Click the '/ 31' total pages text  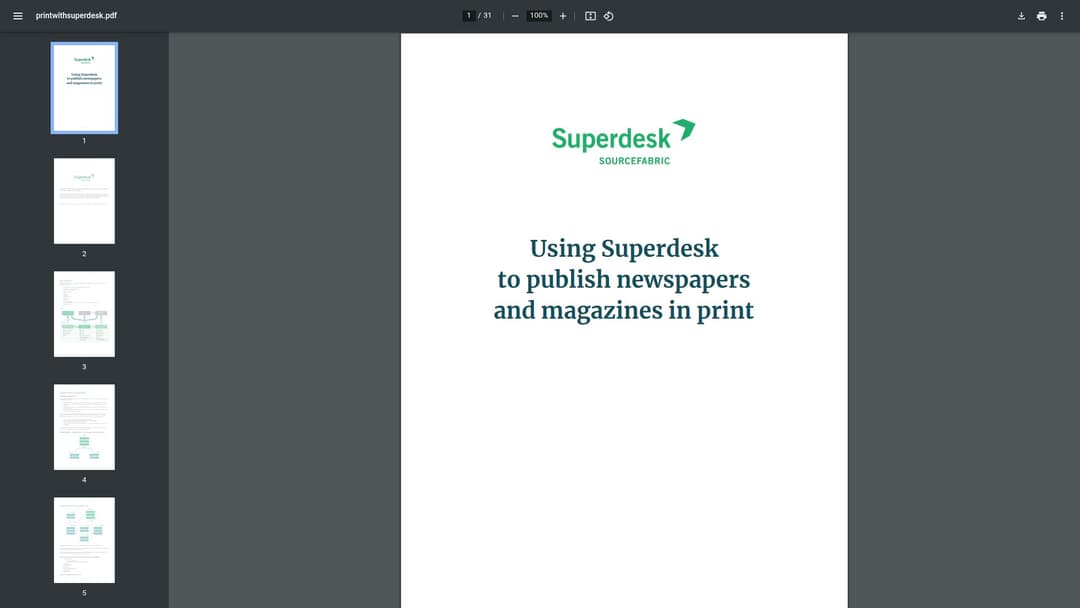point(485,16)
